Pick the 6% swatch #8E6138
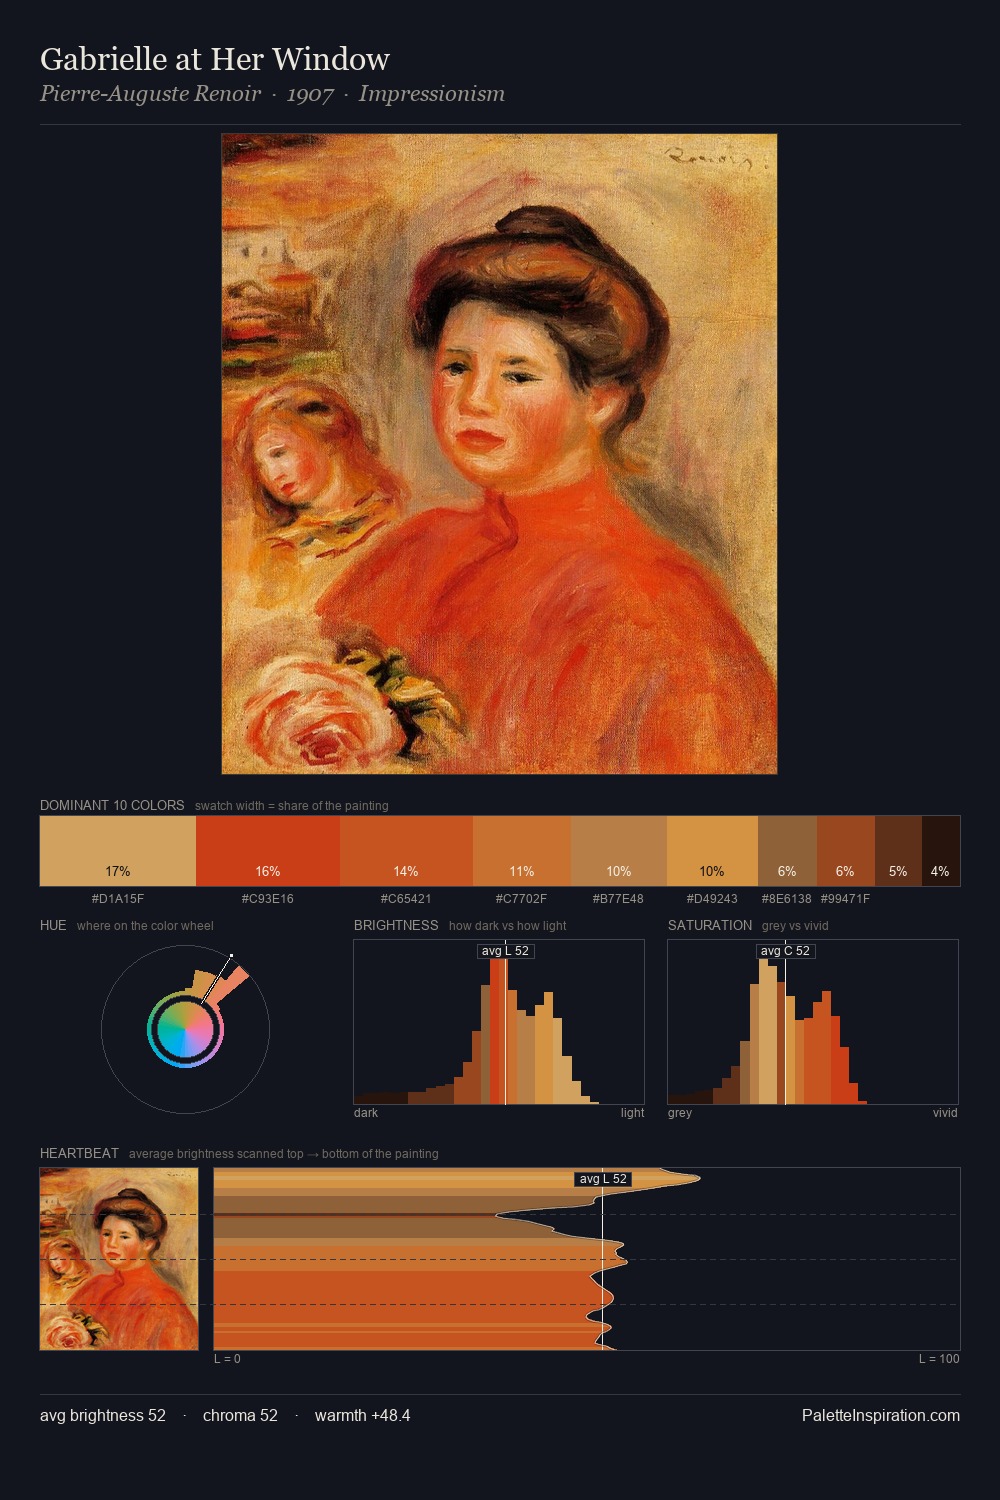 [787, 851]
